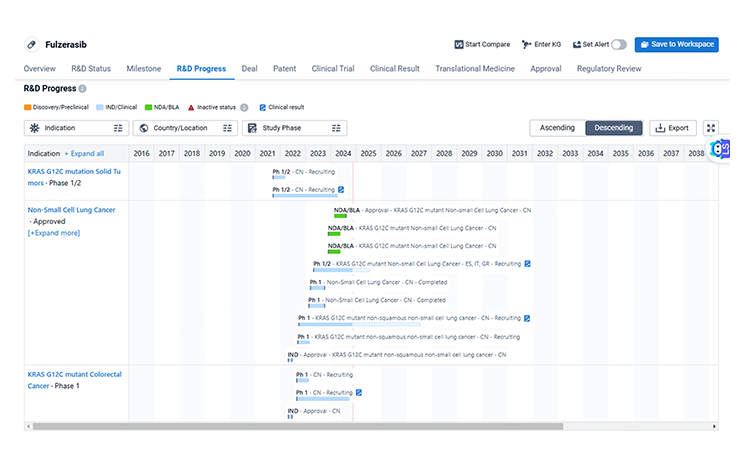Toggle the Set Alert switch
Screen dimensions: 751x471
619,44
